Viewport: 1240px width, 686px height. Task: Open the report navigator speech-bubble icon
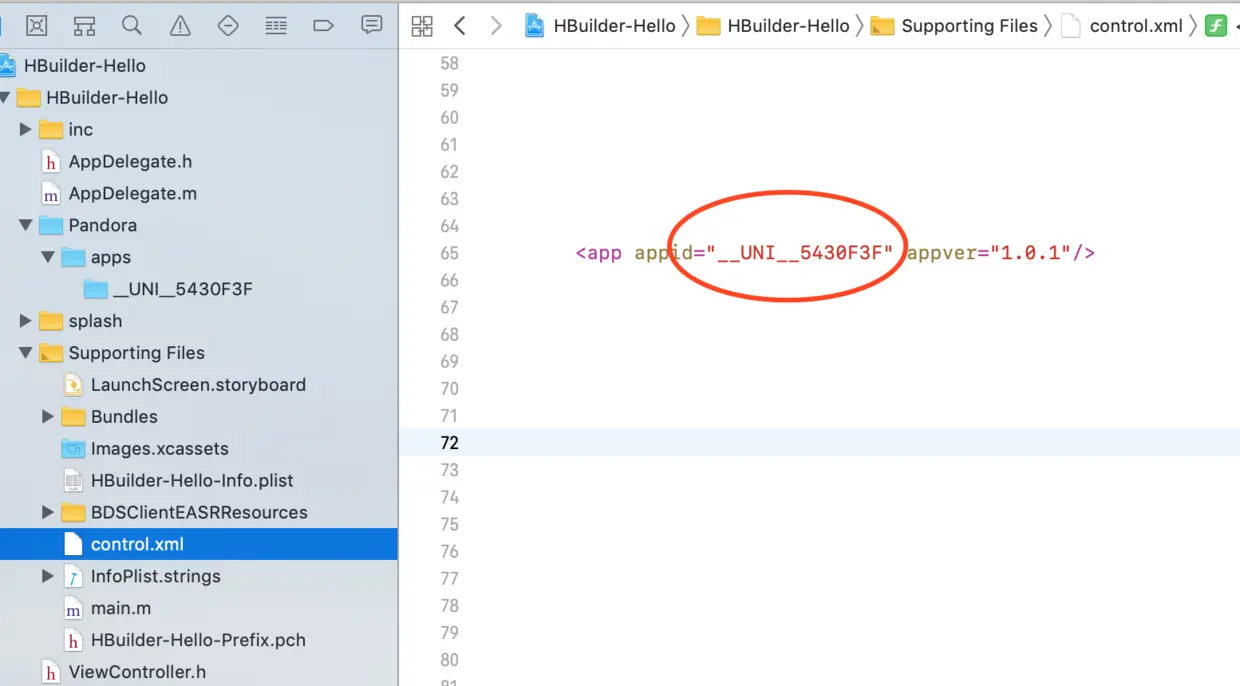pyautogui.click(x=372, y=25)
